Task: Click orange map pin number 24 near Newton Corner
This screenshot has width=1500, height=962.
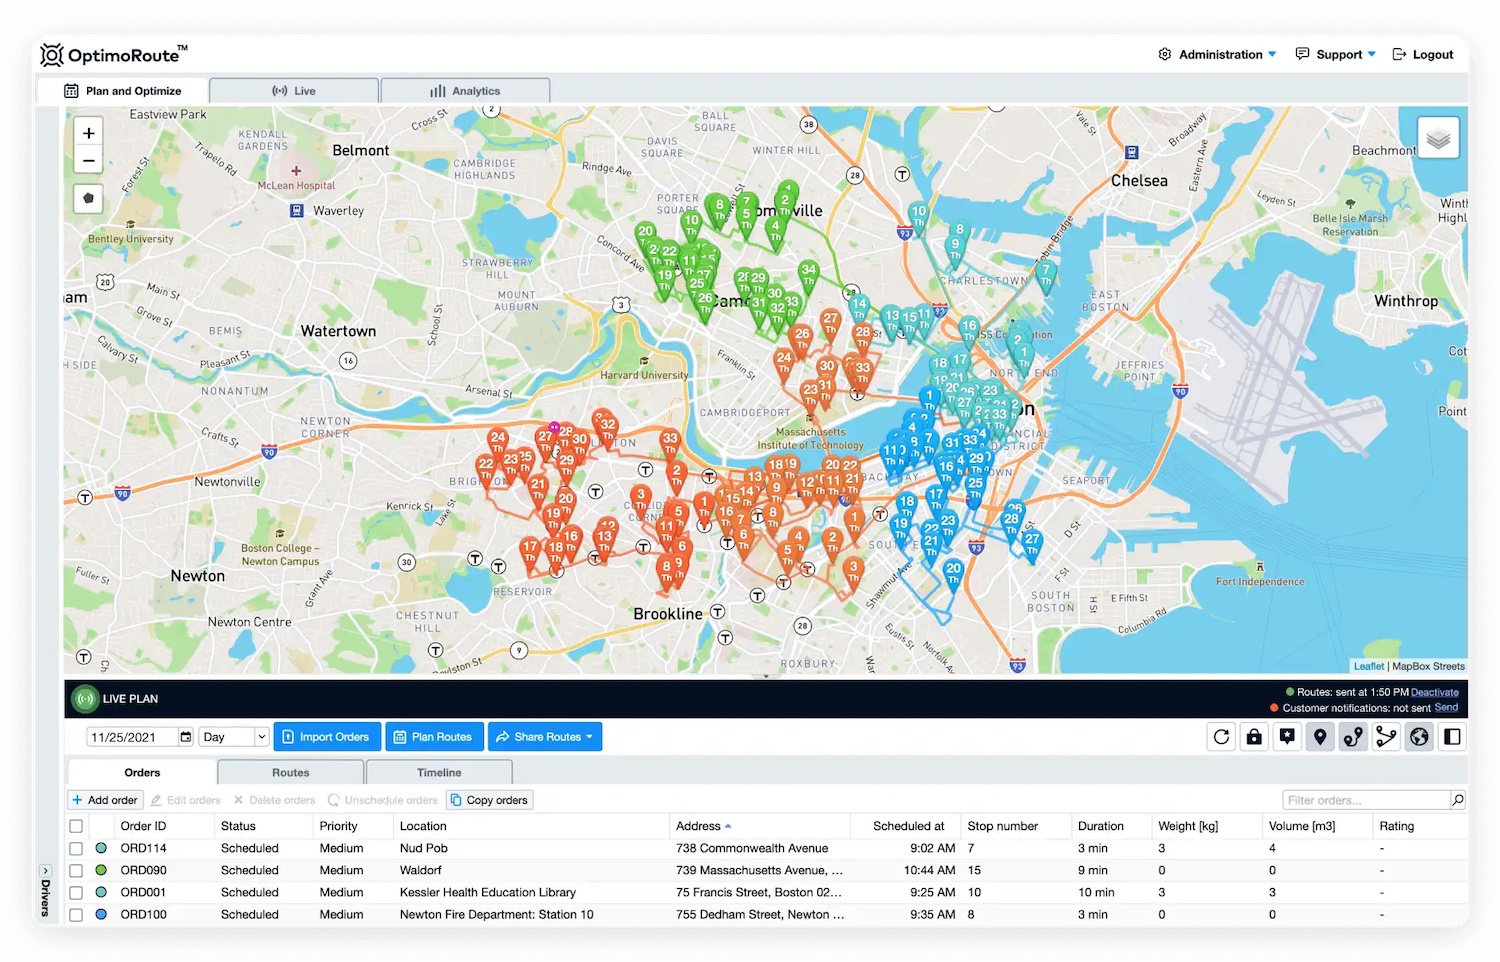Action: (497, 443)
